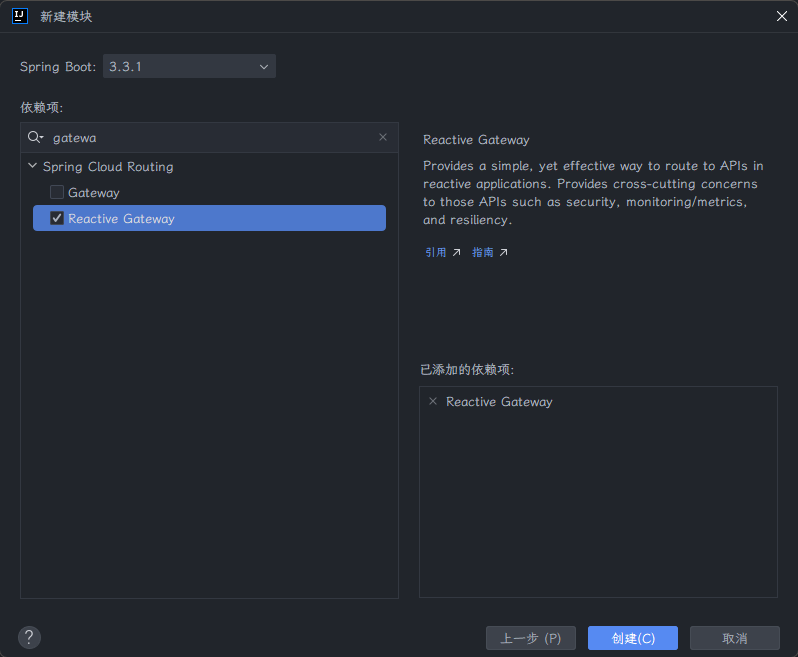Click the IntelliJ IDEA logo icon
The image size is (798, 657).
click(19, 16)
